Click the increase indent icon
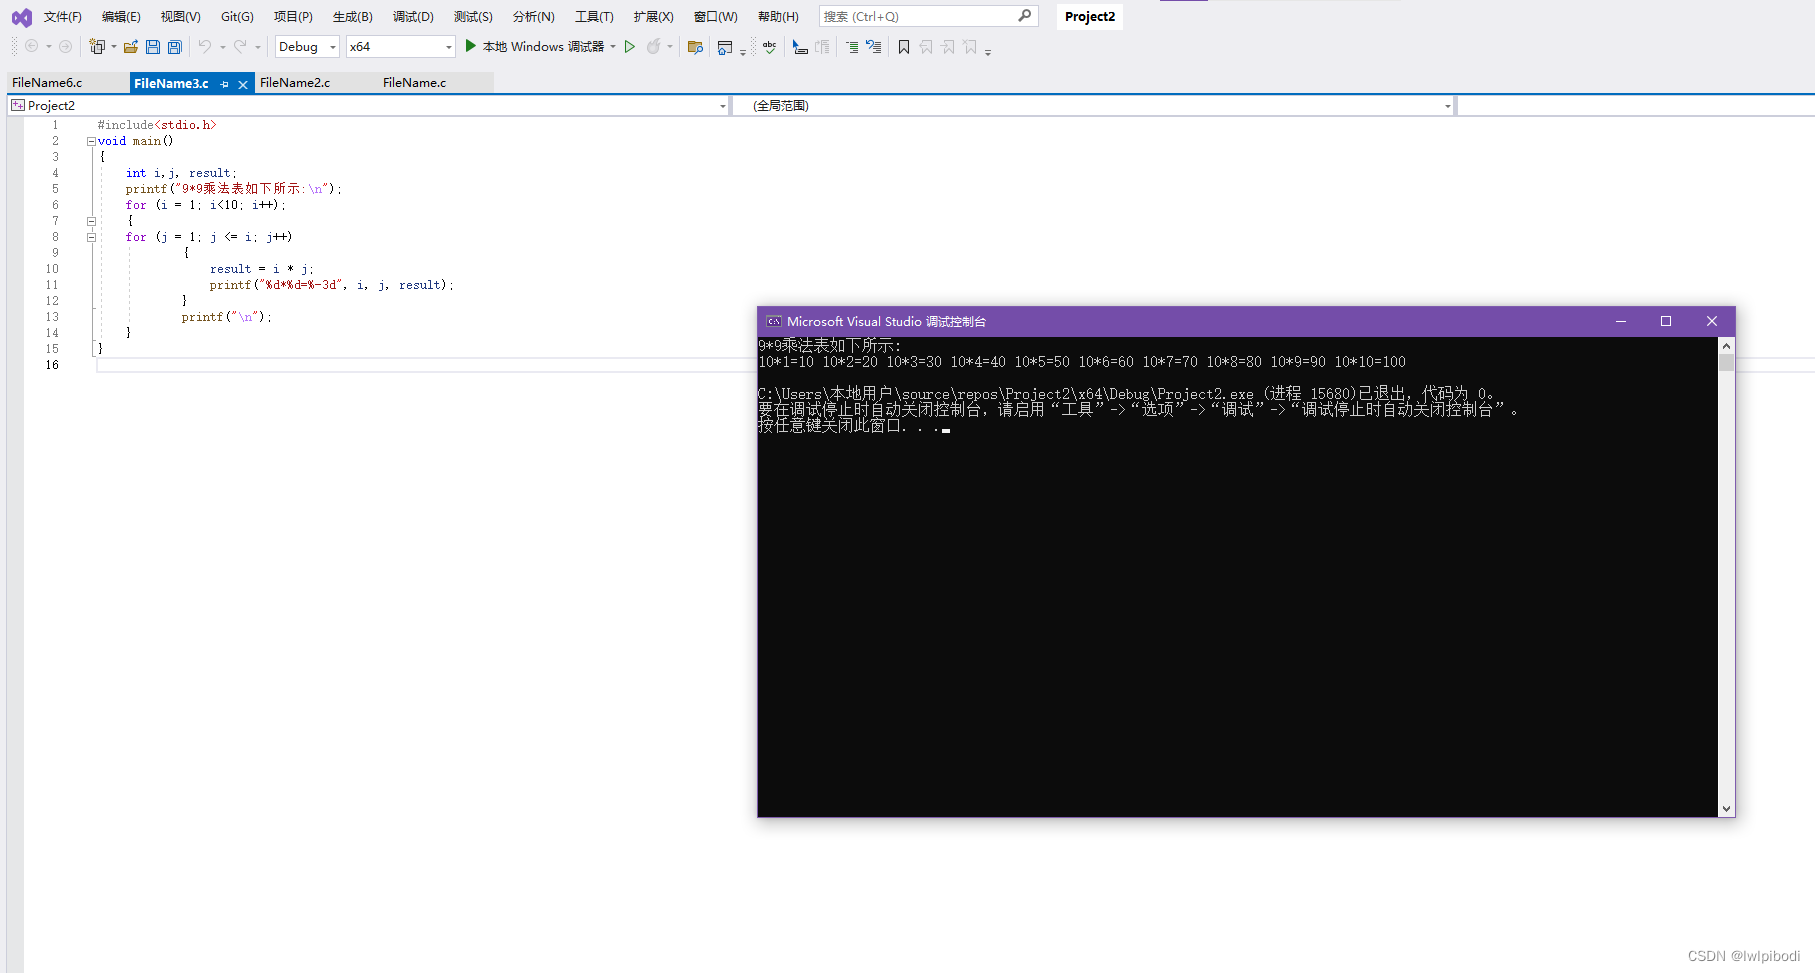This screenshot has width=1815, height=973. [852, 47]
